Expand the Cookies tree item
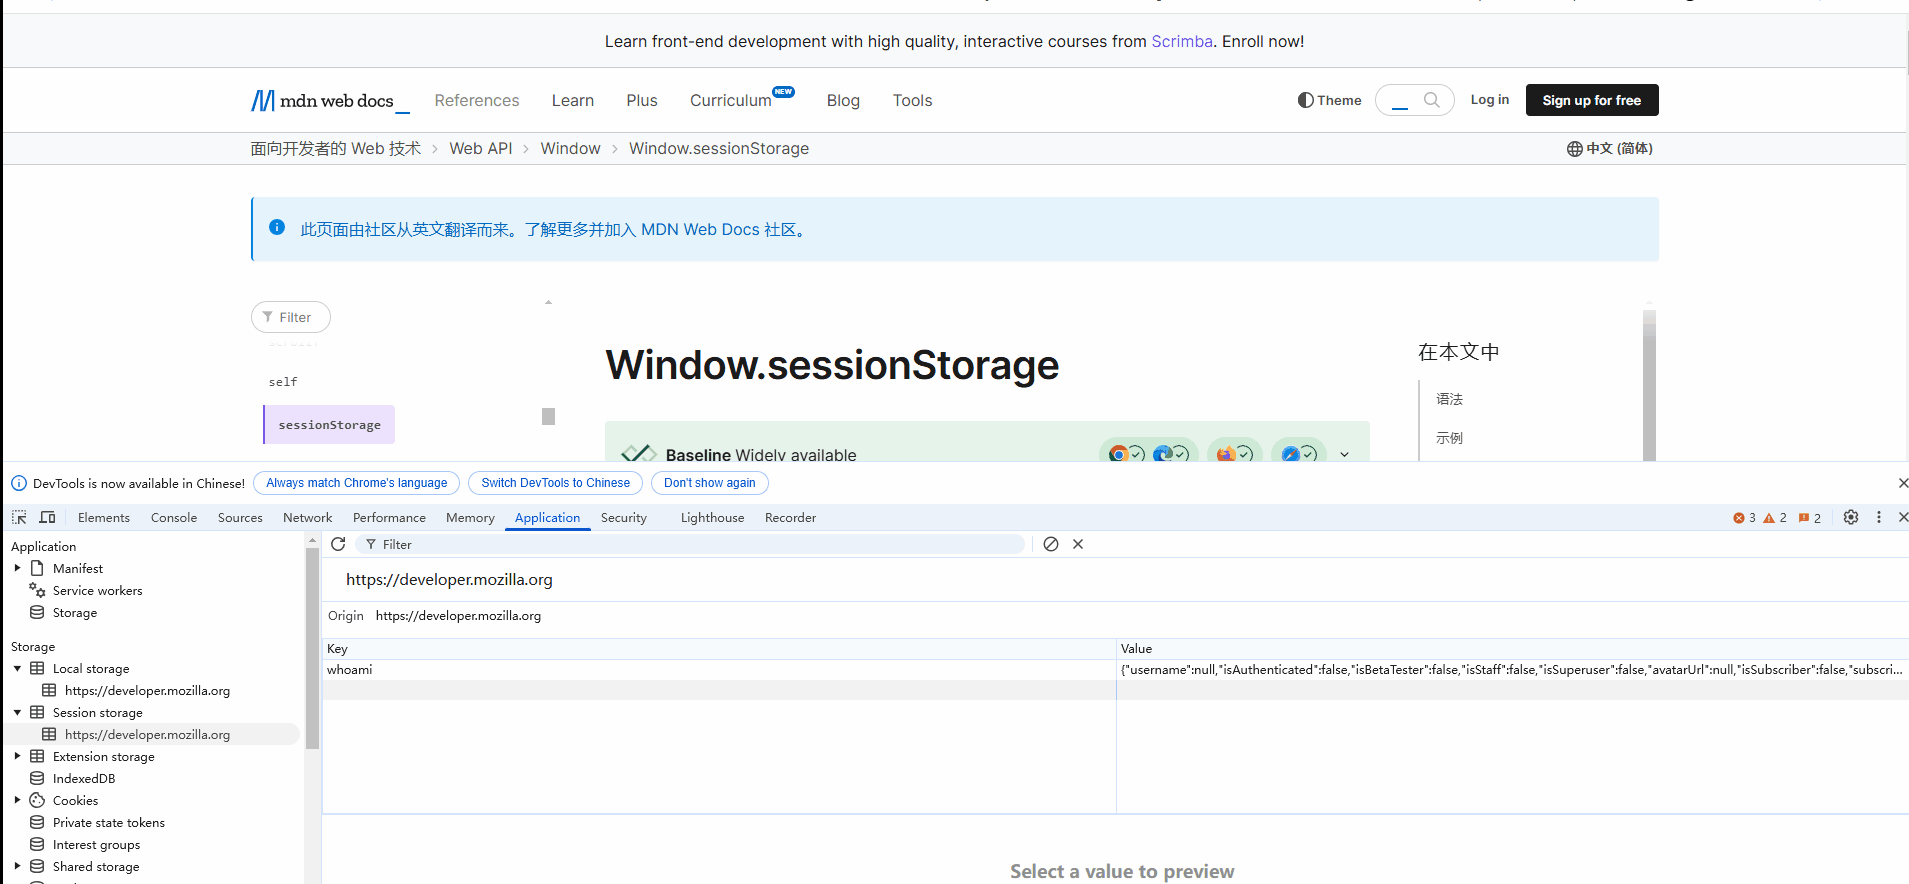Viewport: 1909px width, 884px height. pyautogui.click(x=17, y=800)
